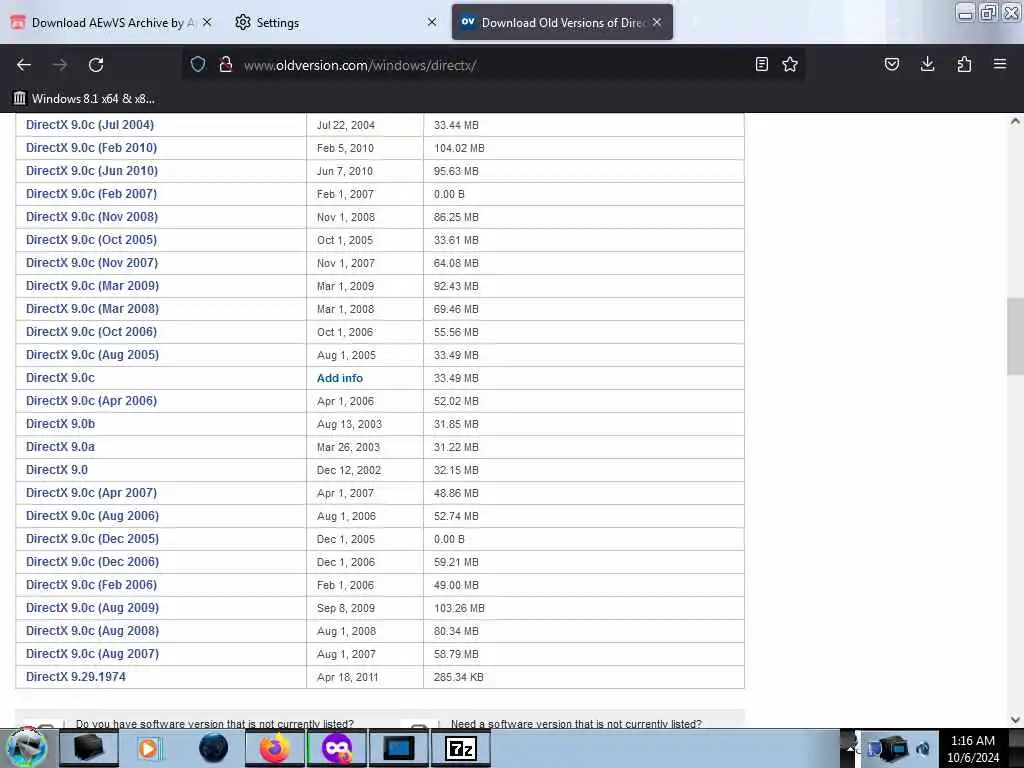Screen dimensions: 1024x768
Task: Select the date cell Dec 12, 2002
Action: [349, 470]
